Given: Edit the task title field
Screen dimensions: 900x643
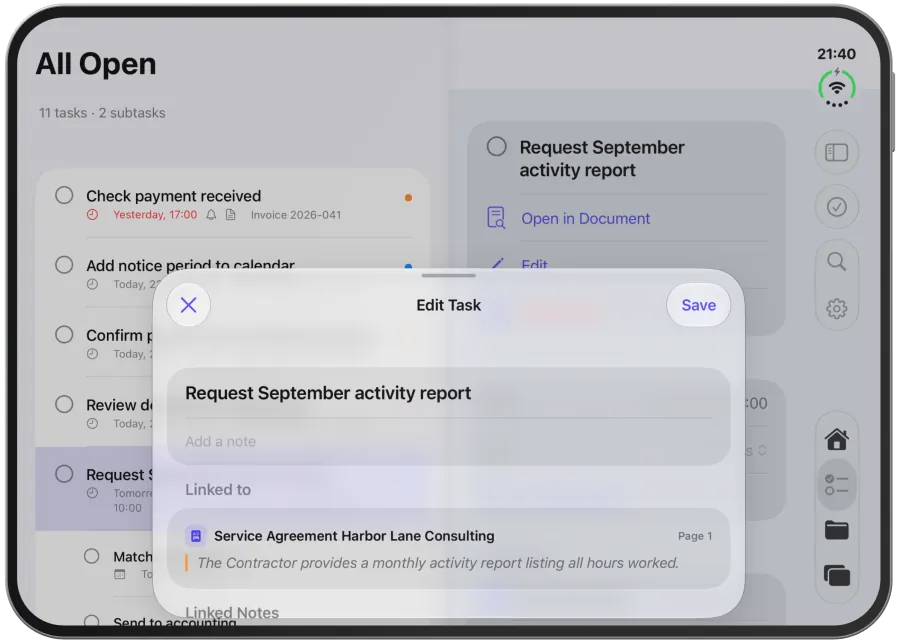Looking at the screenshot, I should [448, 393].
